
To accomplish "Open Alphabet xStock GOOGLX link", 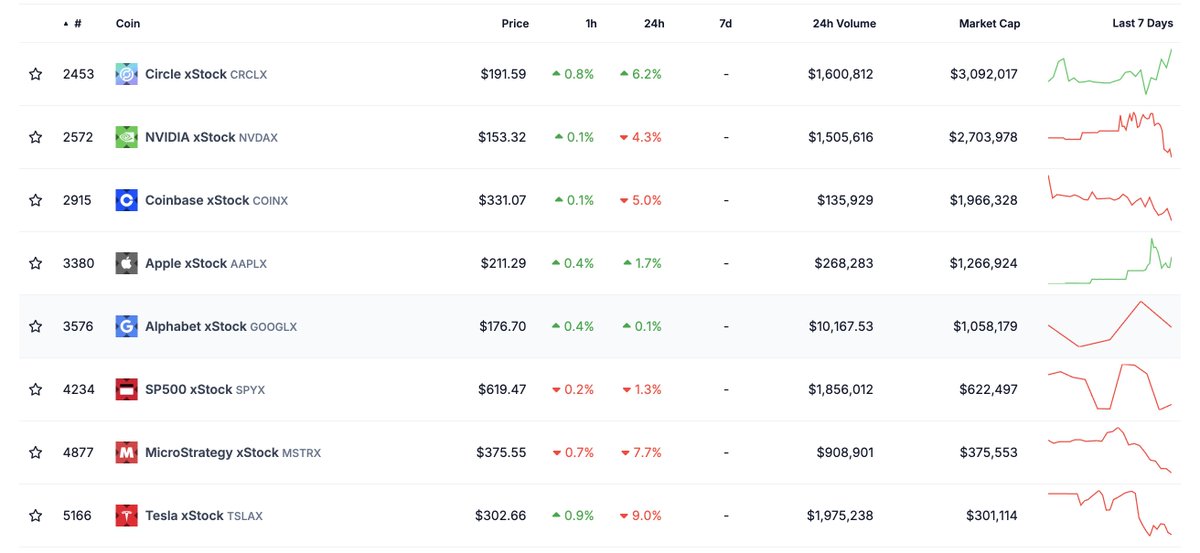I will click(221, 326).
